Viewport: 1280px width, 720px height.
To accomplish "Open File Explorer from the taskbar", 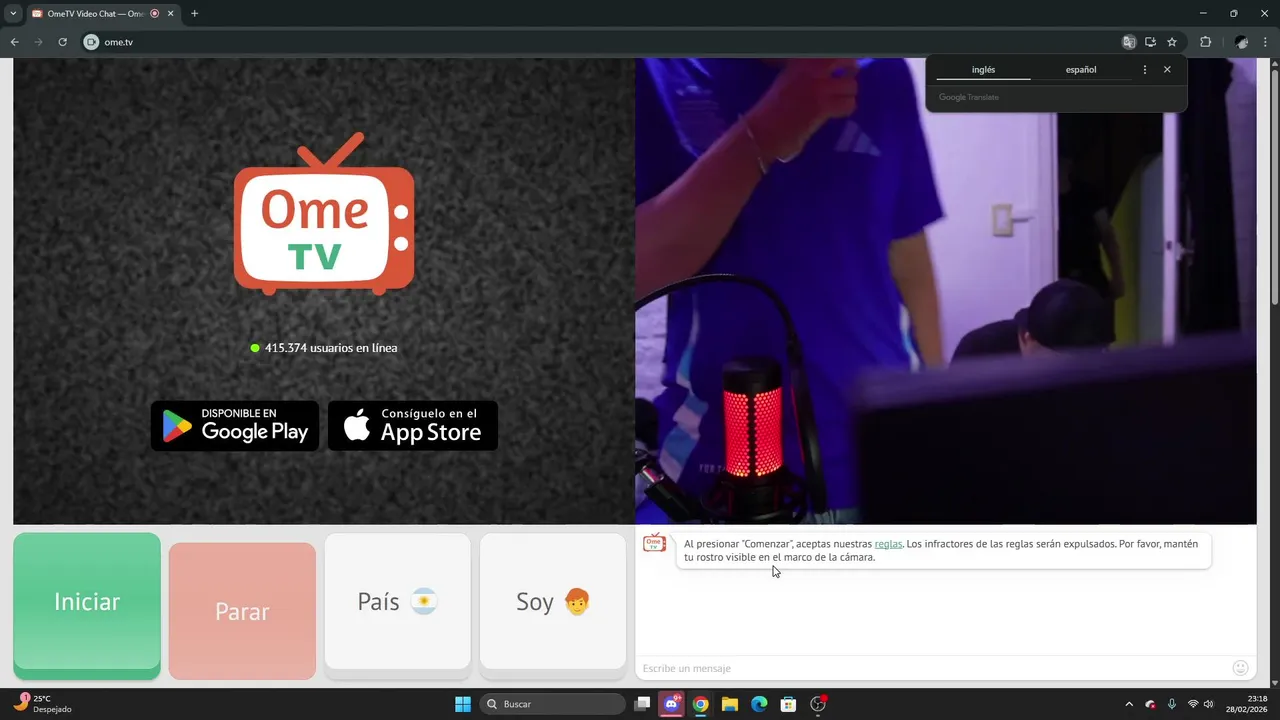I will coord(730,704).
